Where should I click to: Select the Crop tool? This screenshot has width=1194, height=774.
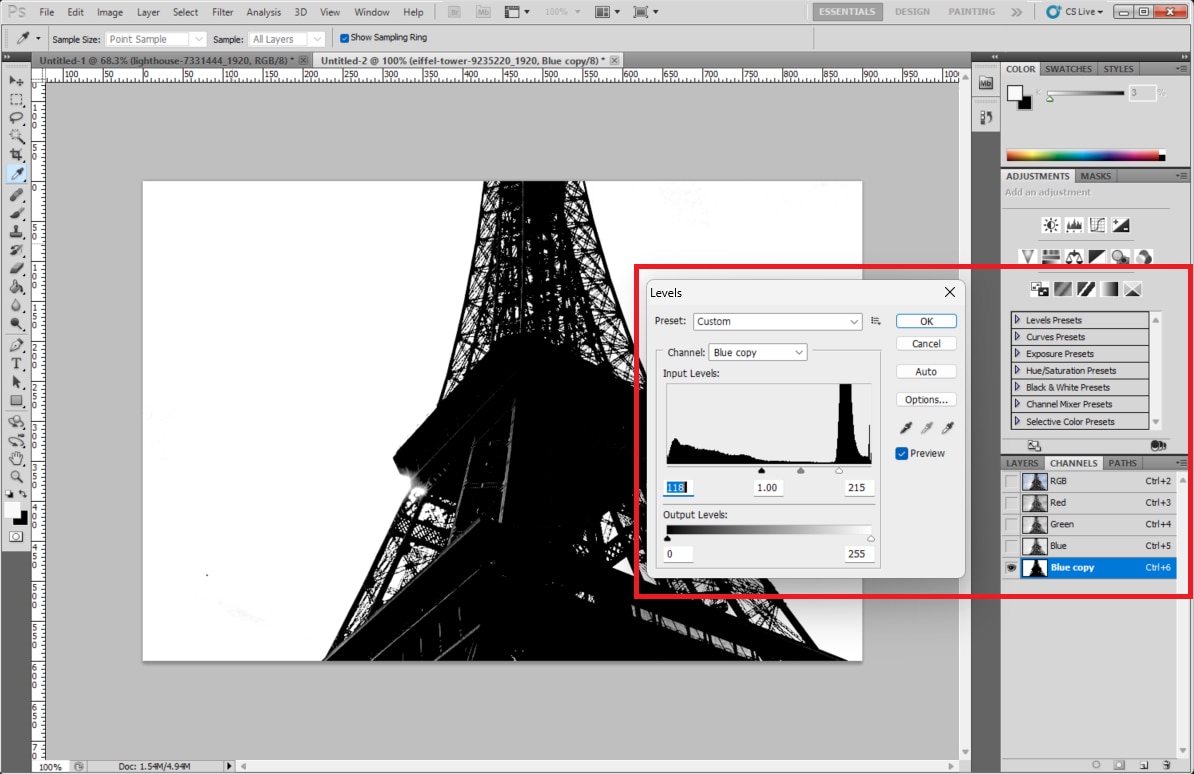(16, 155)
